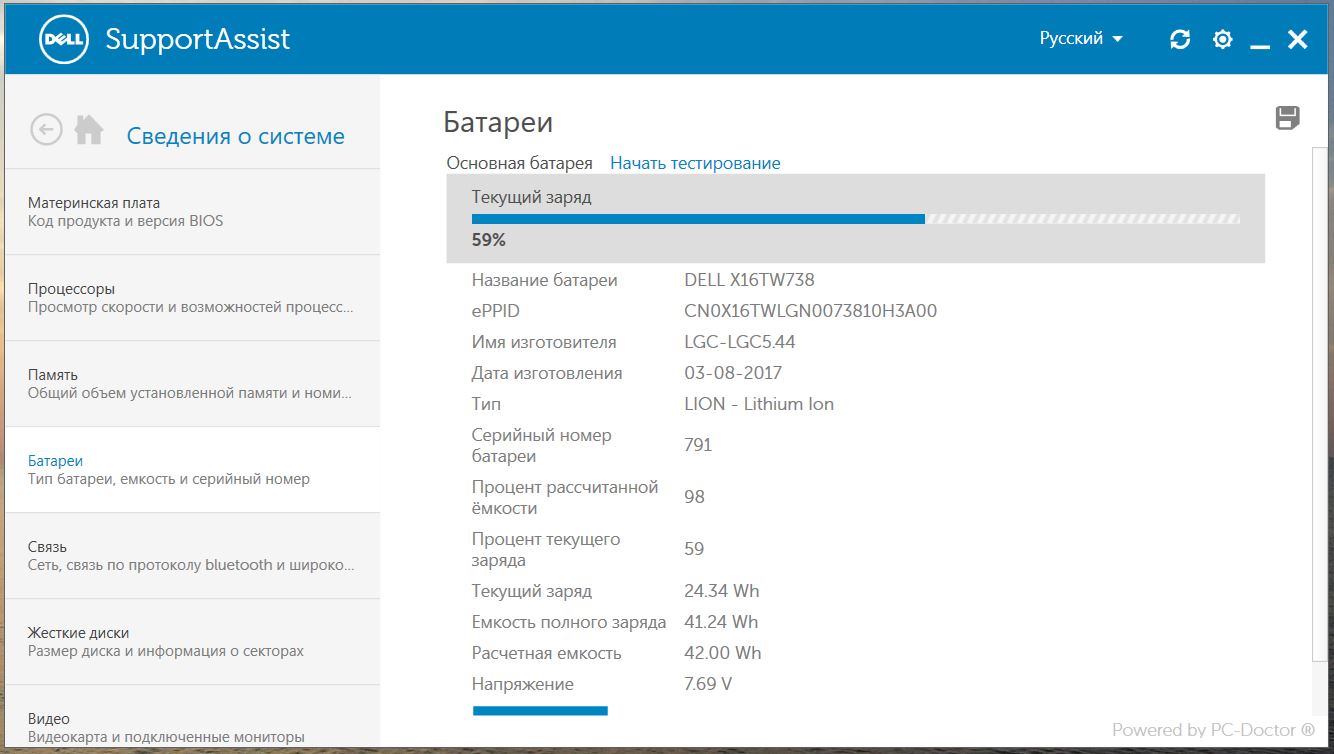Viewport: 1334px width, 754px height.
Task: Click Начать тестирование link
Action: click(695, 163)
